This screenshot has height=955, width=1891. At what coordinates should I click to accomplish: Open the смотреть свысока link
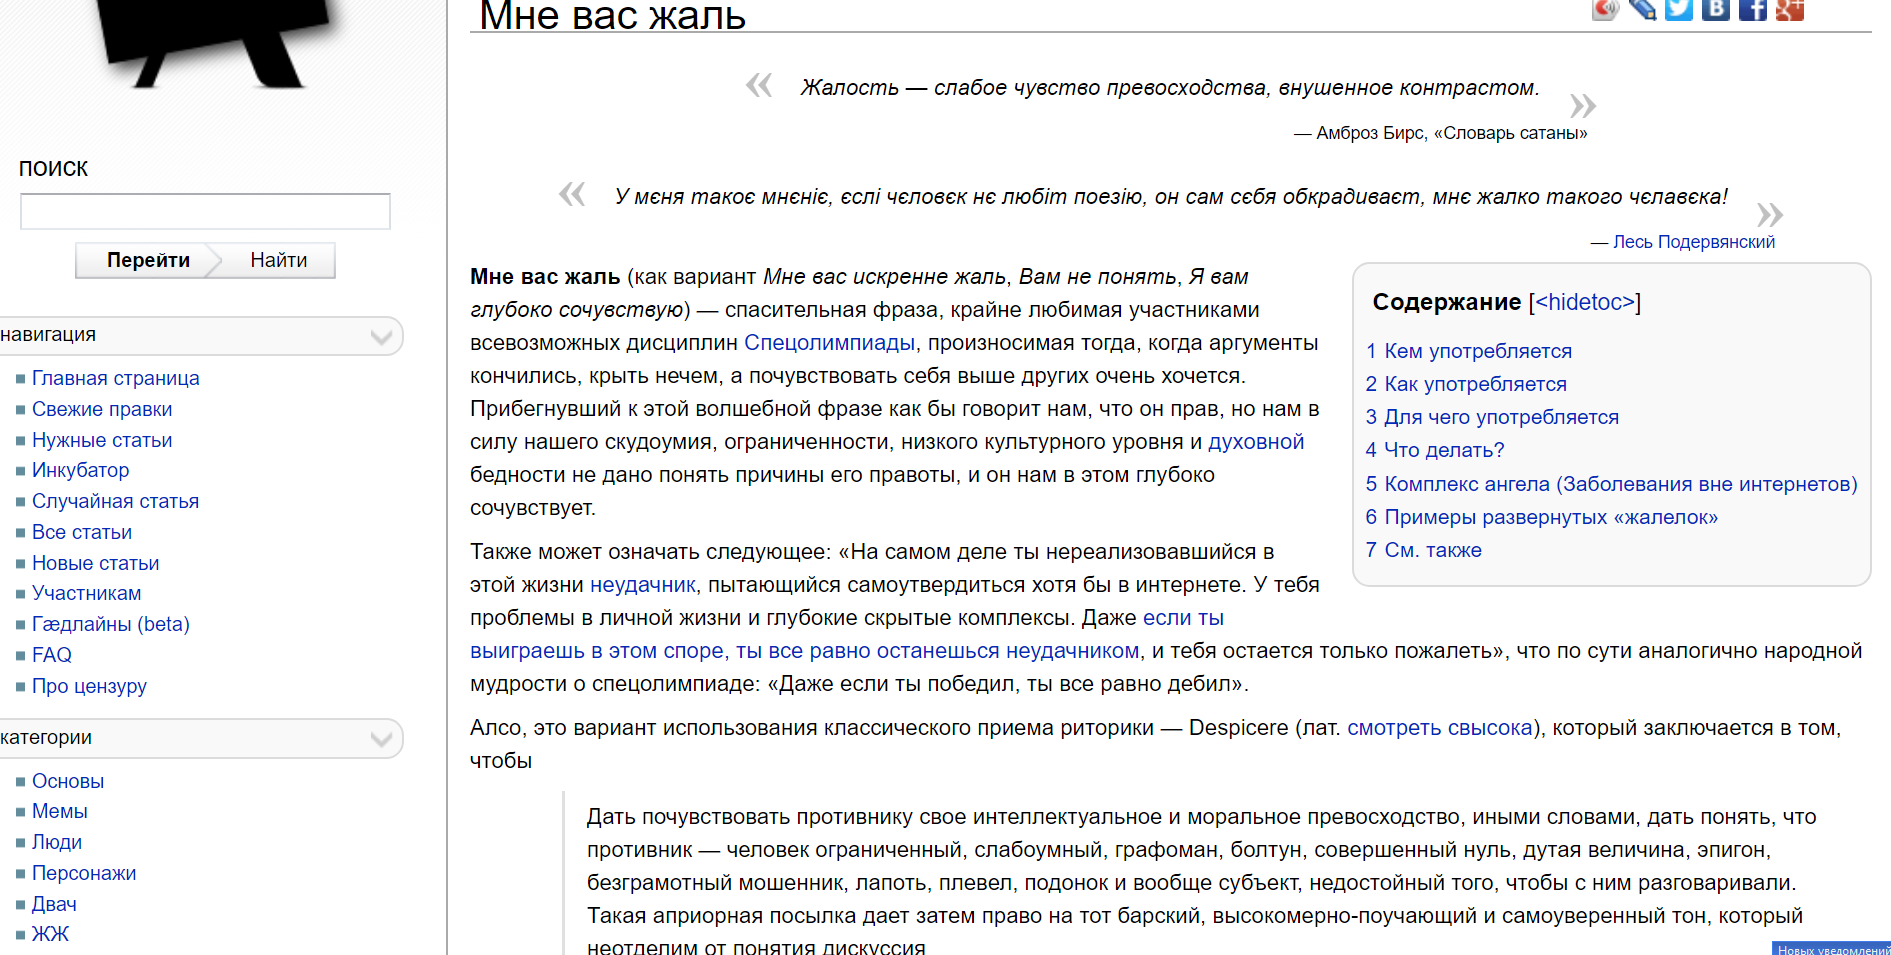(x=1440, y=728)
